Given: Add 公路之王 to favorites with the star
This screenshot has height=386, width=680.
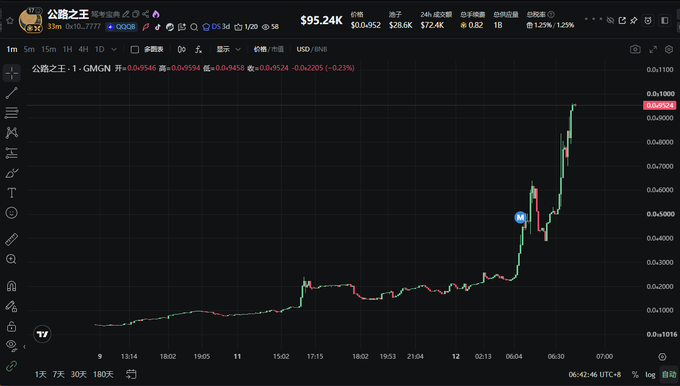Looking at the screenshot, I should [10, 20].
